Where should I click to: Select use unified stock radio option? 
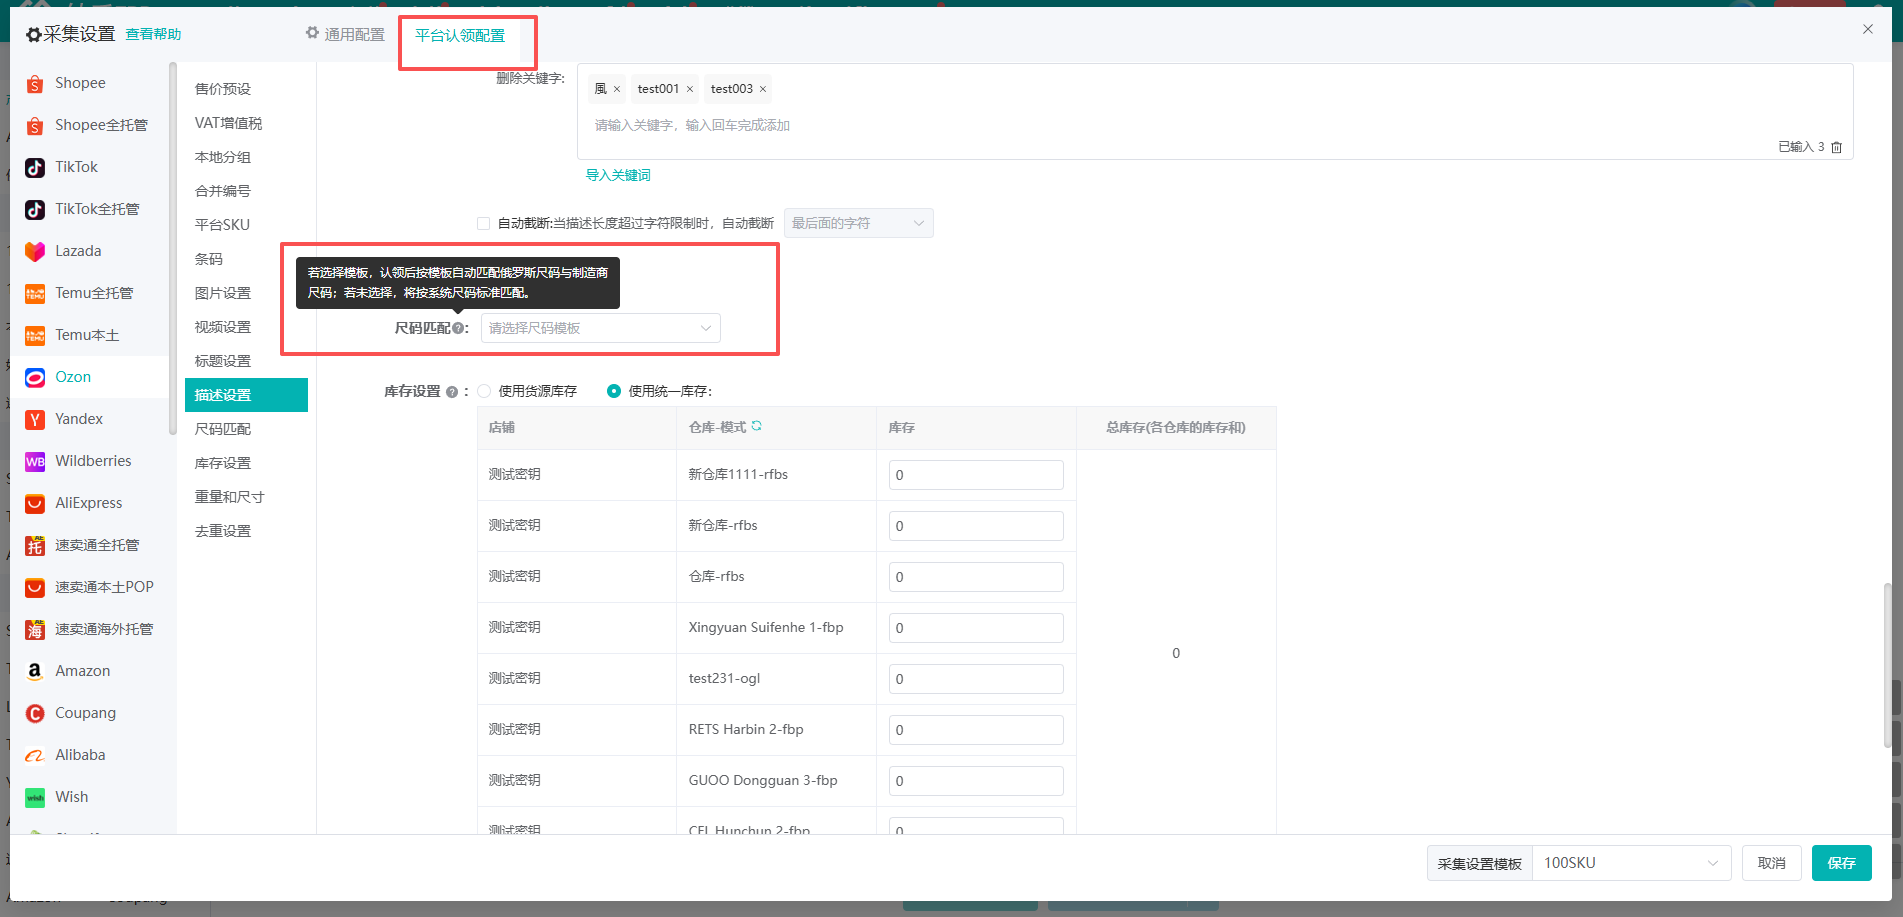(614, 391)
